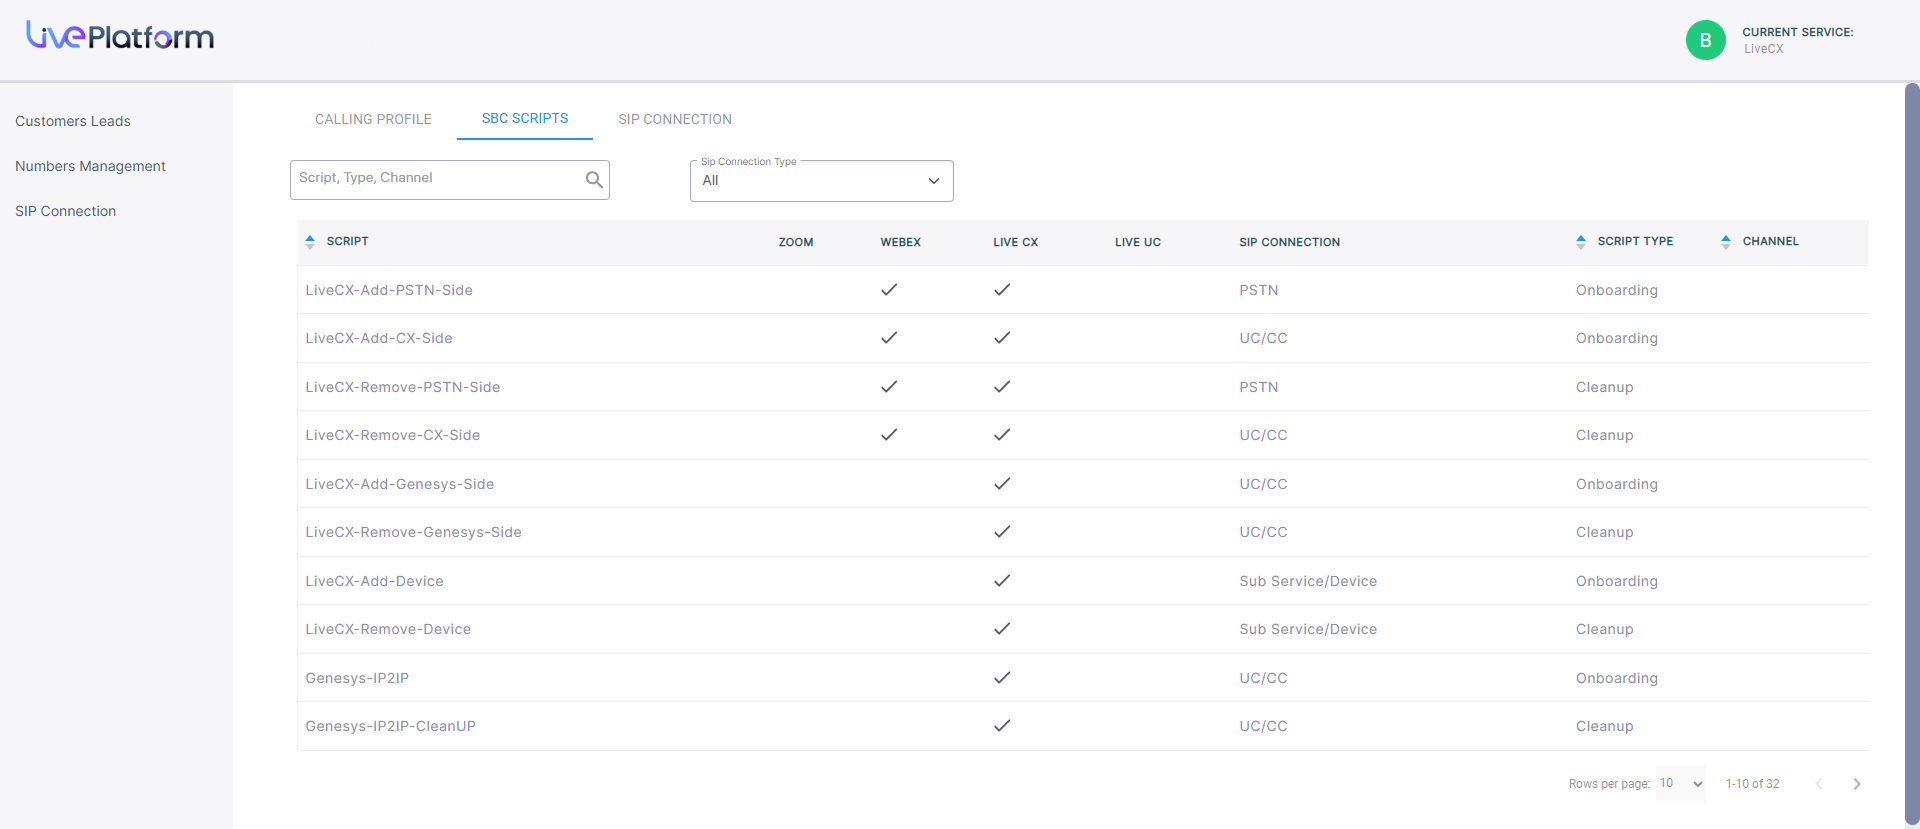1920x829 pixels.
Task: Sort by Script Type arrow icon
Action: click(1581, 241)
